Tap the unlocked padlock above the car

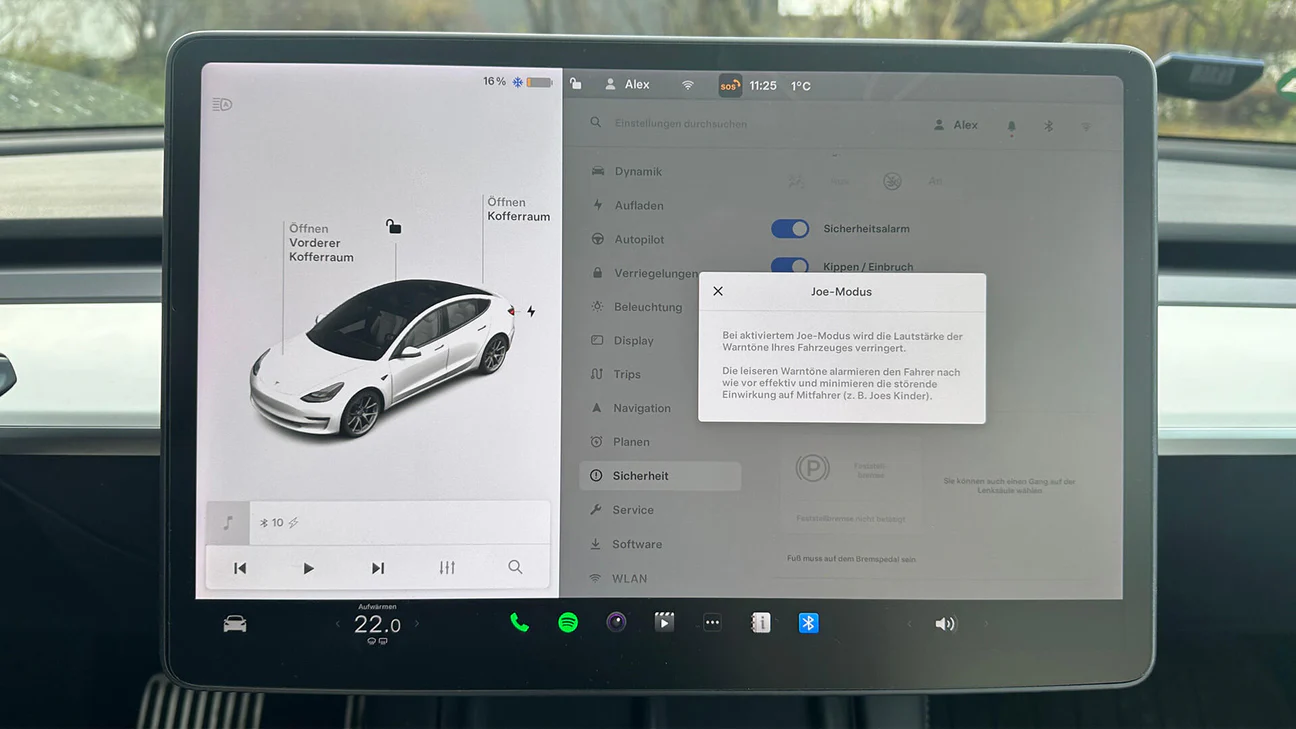[394, 227]
